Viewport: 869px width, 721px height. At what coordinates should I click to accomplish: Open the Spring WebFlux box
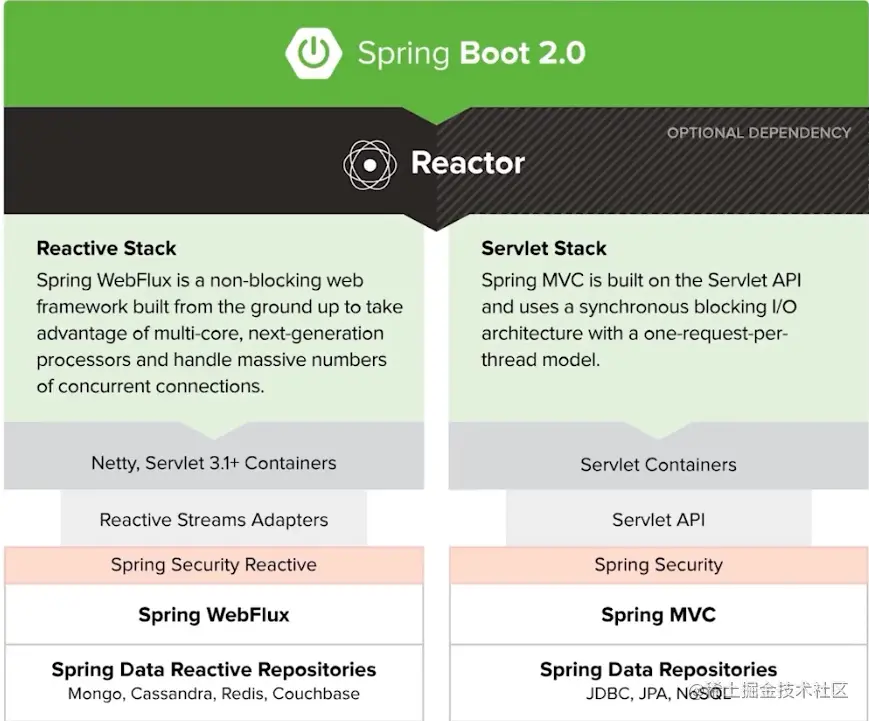coord(213,615)
